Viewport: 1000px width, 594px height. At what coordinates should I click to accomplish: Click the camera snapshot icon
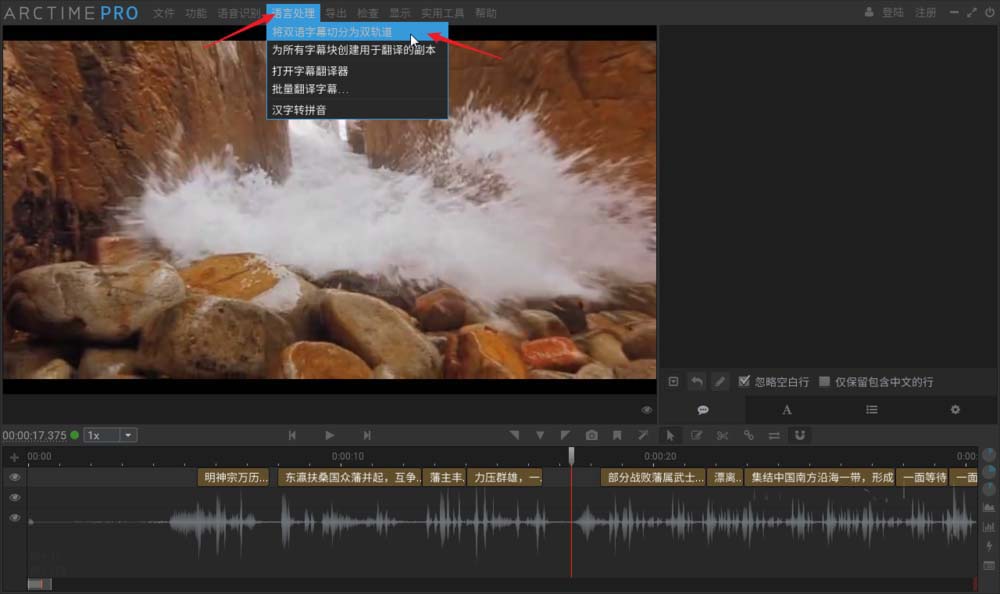(x=592, y=435)
